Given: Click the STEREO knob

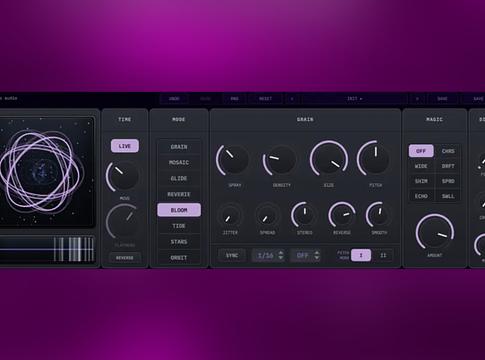Looking at the screenshot, I should tap(304, 215).
